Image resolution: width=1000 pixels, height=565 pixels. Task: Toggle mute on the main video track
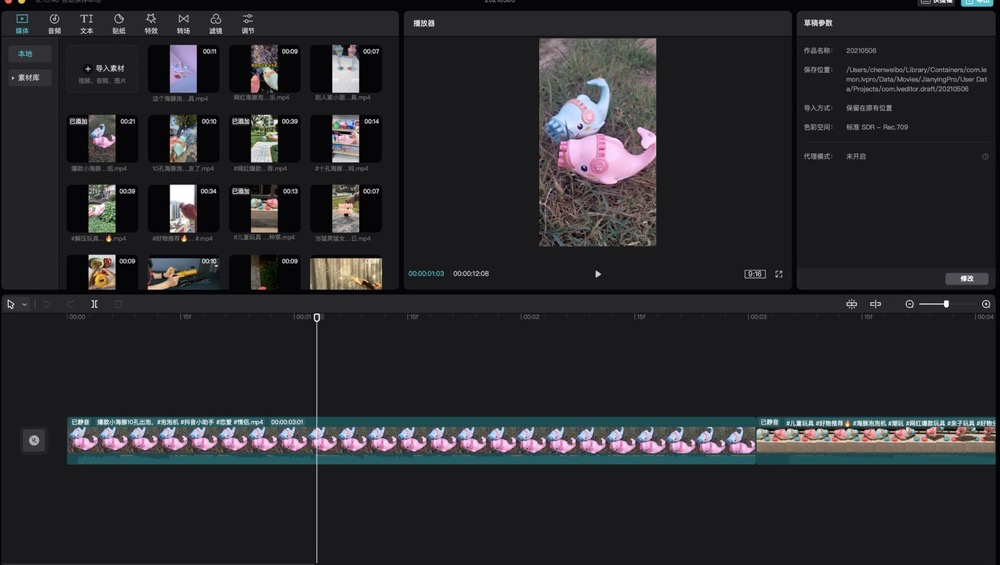(34, 440)
